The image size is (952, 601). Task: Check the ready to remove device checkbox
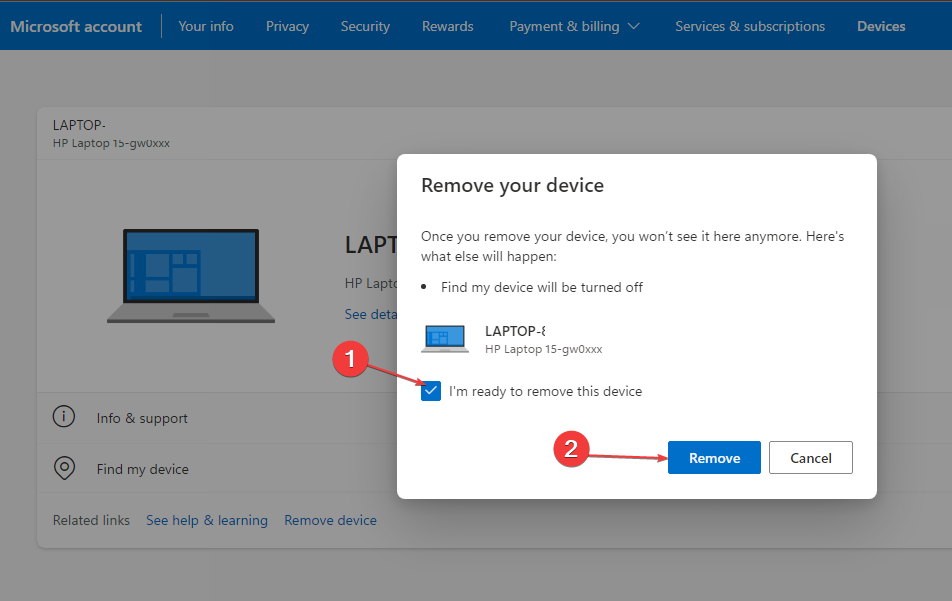point(430,391)
